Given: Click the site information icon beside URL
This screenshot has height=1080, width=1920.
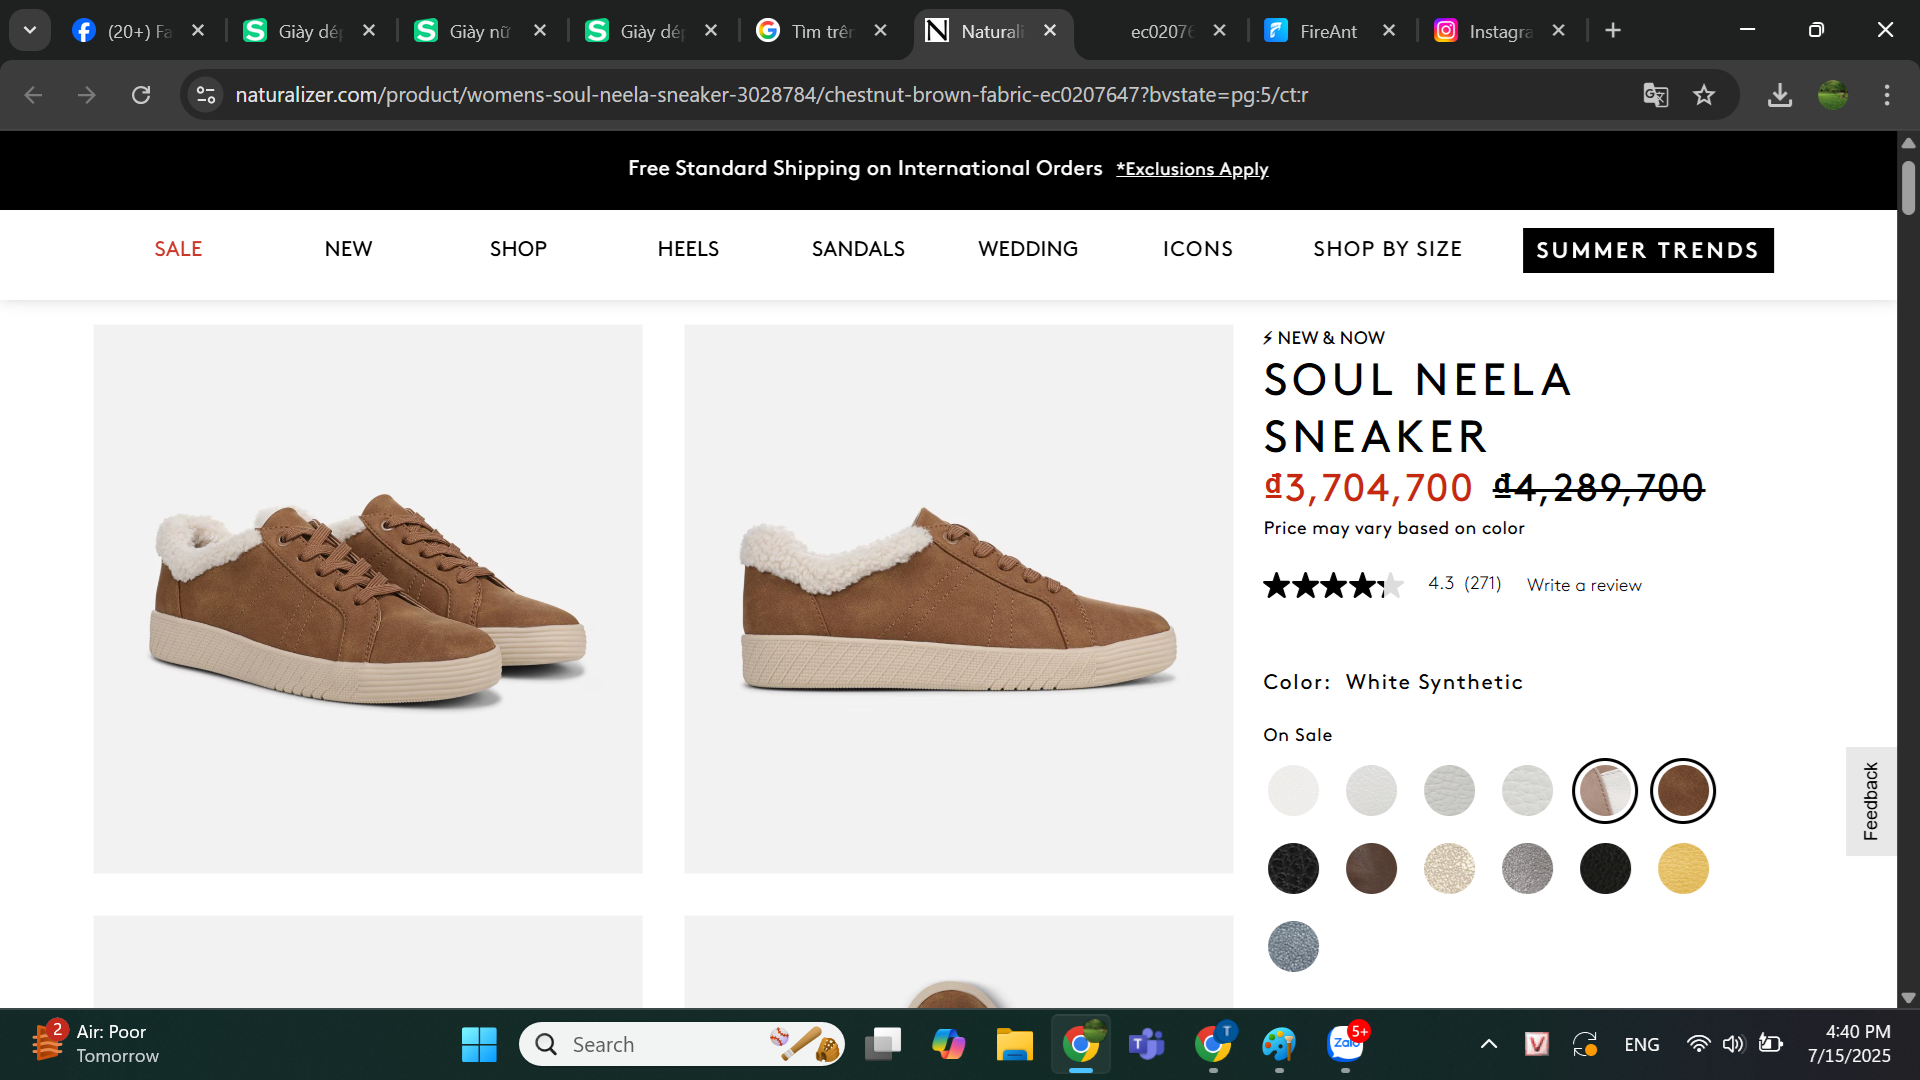Looking at the screenshot, I should [206, 95].
